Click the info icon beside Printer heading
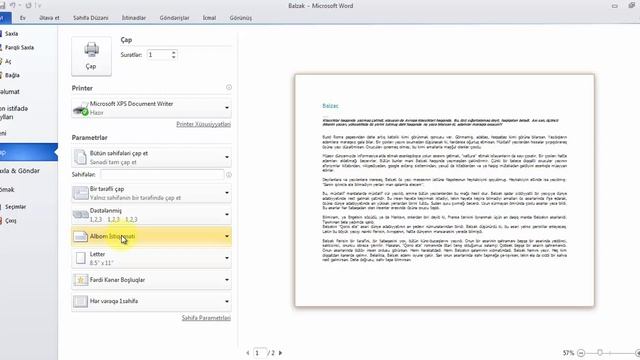640x360 pixels. (x=229, y=87)
